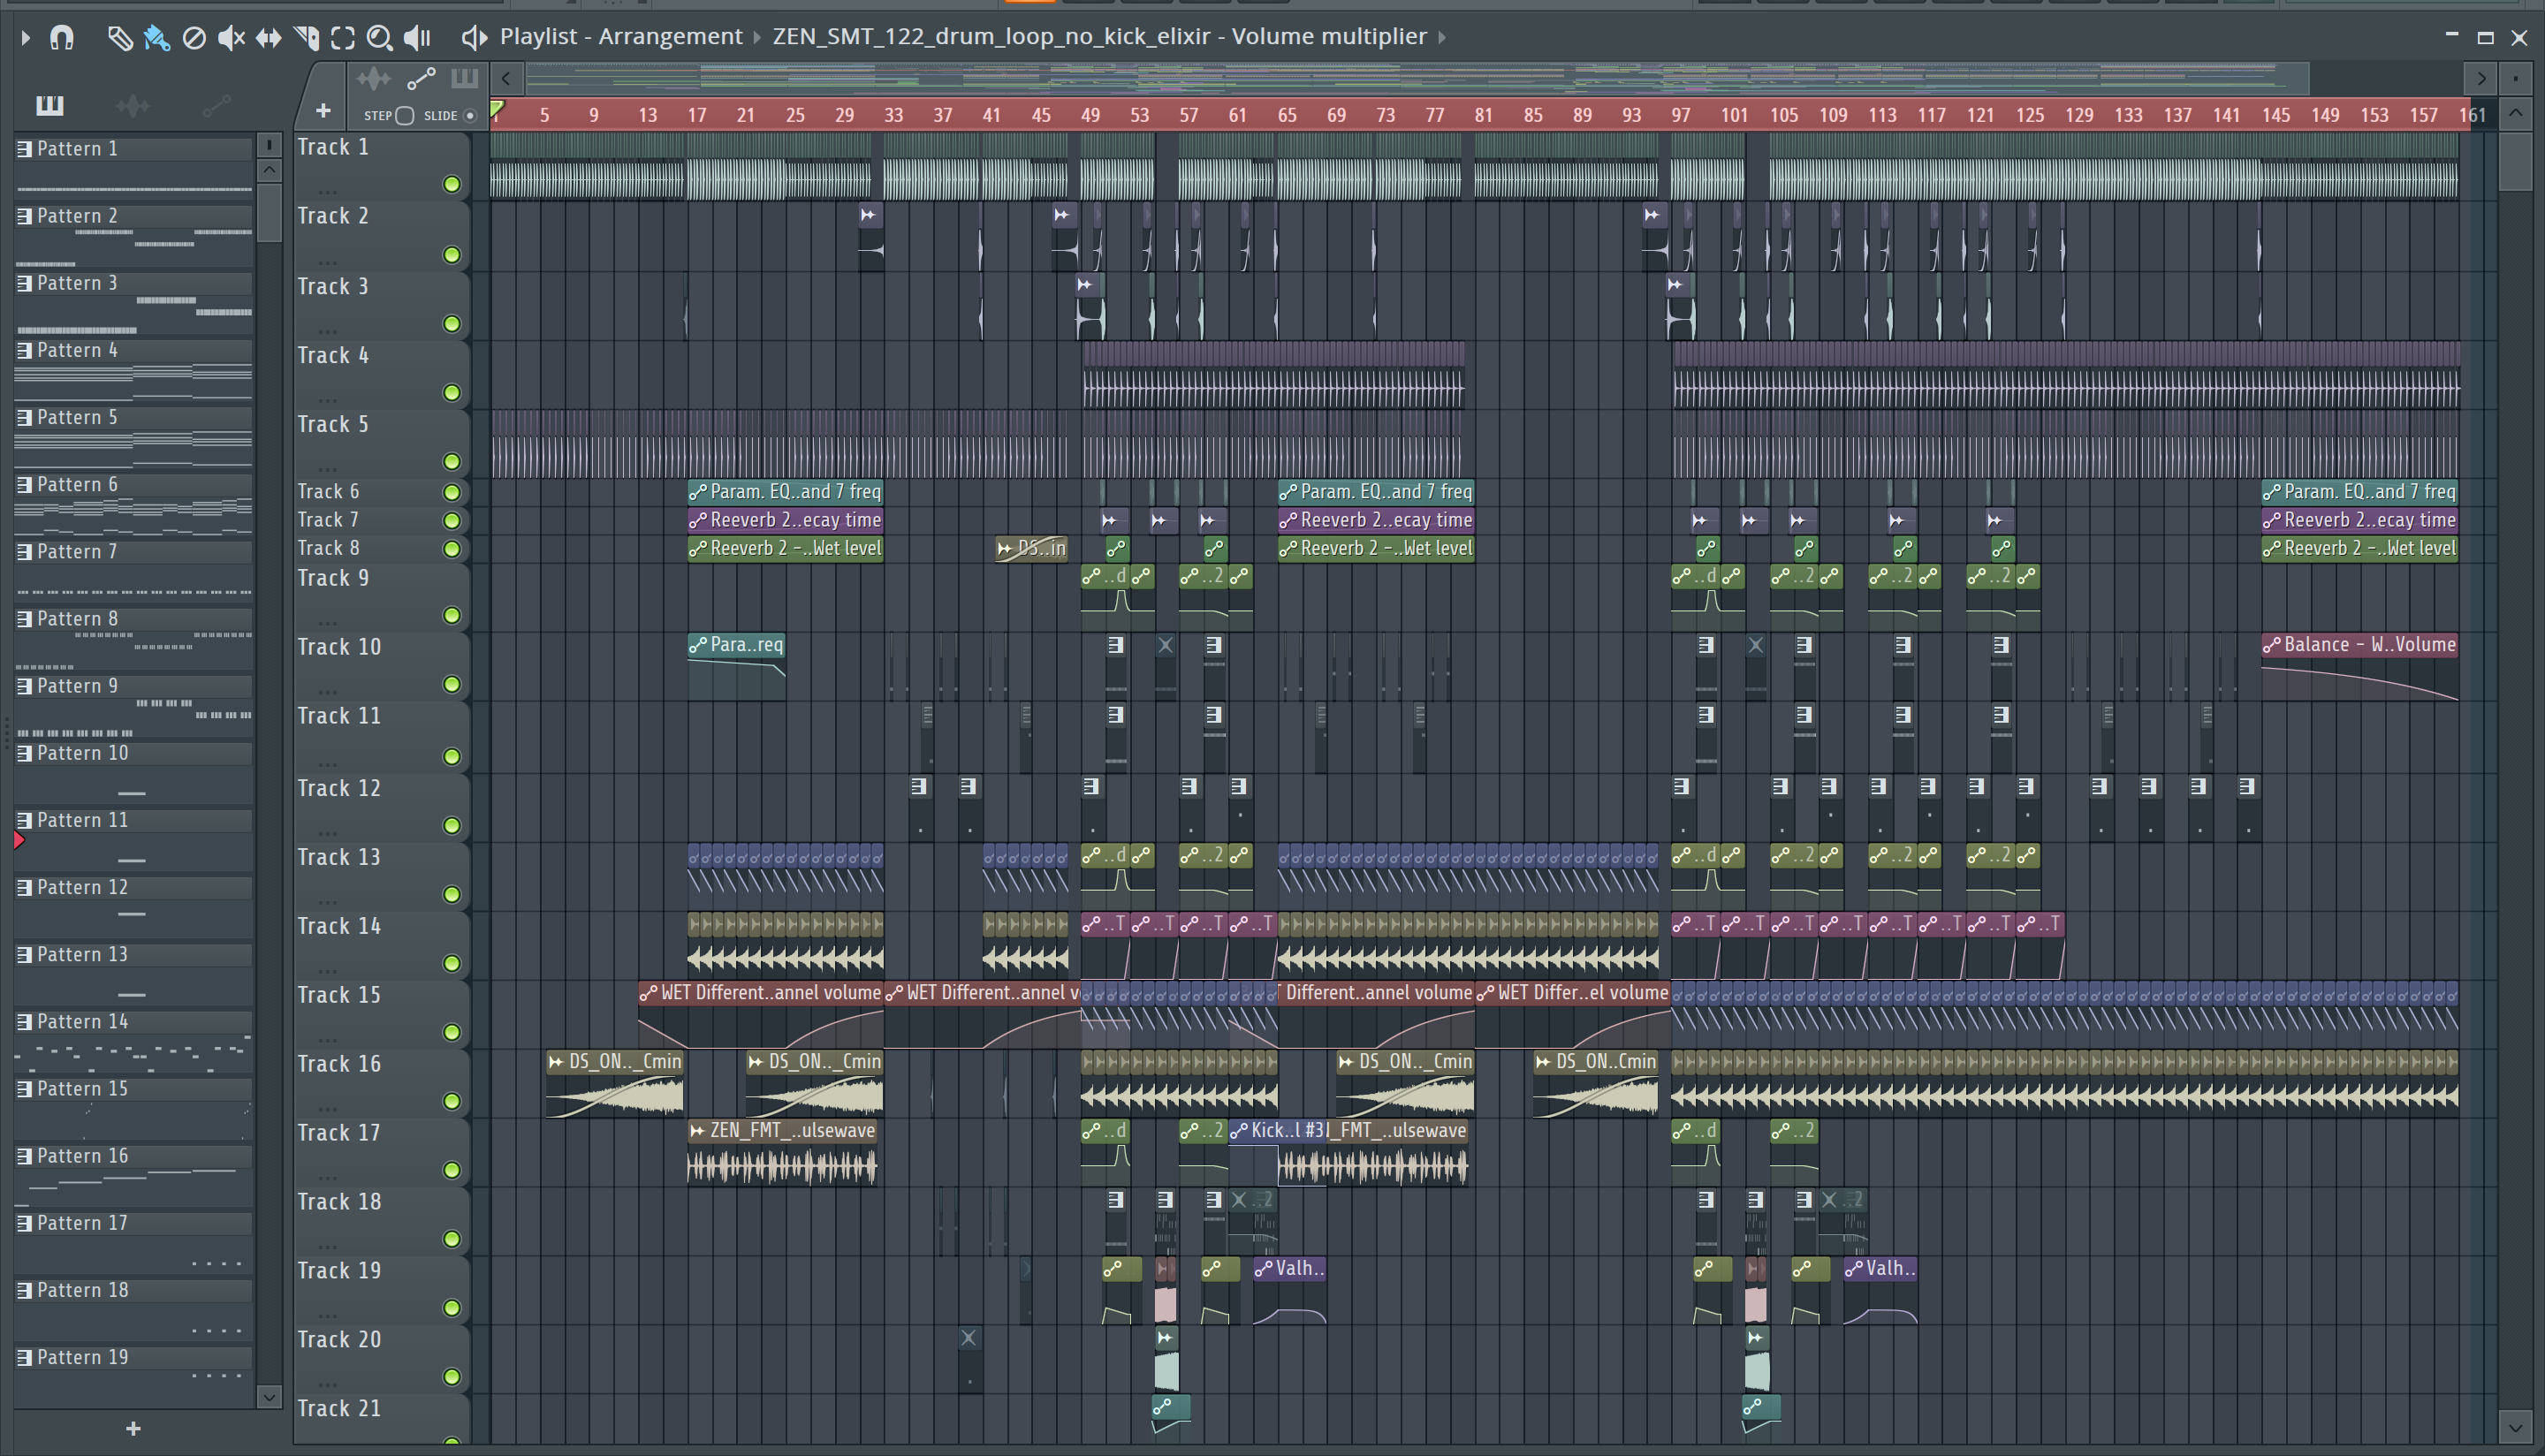Toggle the snap magnet icon
Screen dimensions: 2545x1456
point(62,38)
